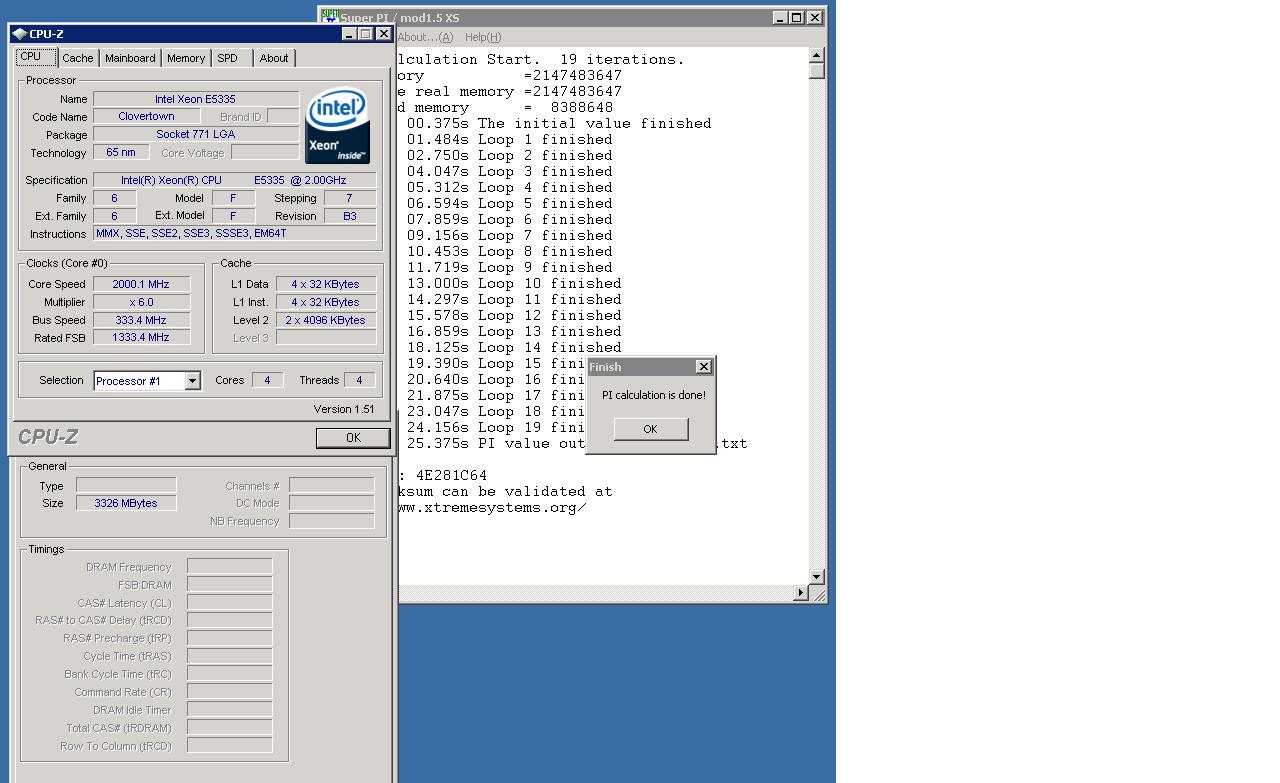Click the Code Name value Clovertown
Image resolution: width=1280 pixels, height=783 pixels.
coord(146,117)
